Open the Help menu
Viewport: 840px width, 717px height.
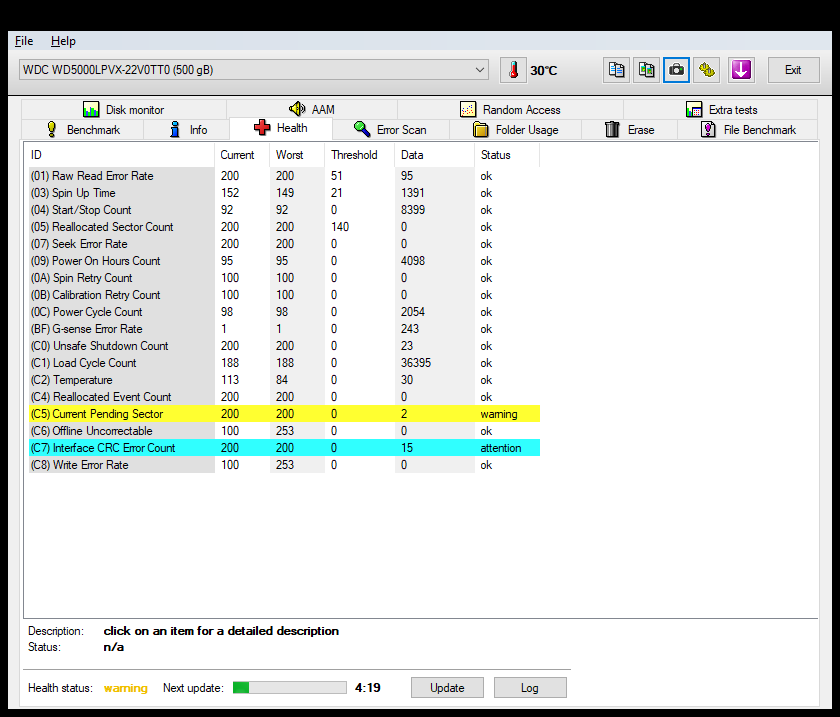(63, 41)
